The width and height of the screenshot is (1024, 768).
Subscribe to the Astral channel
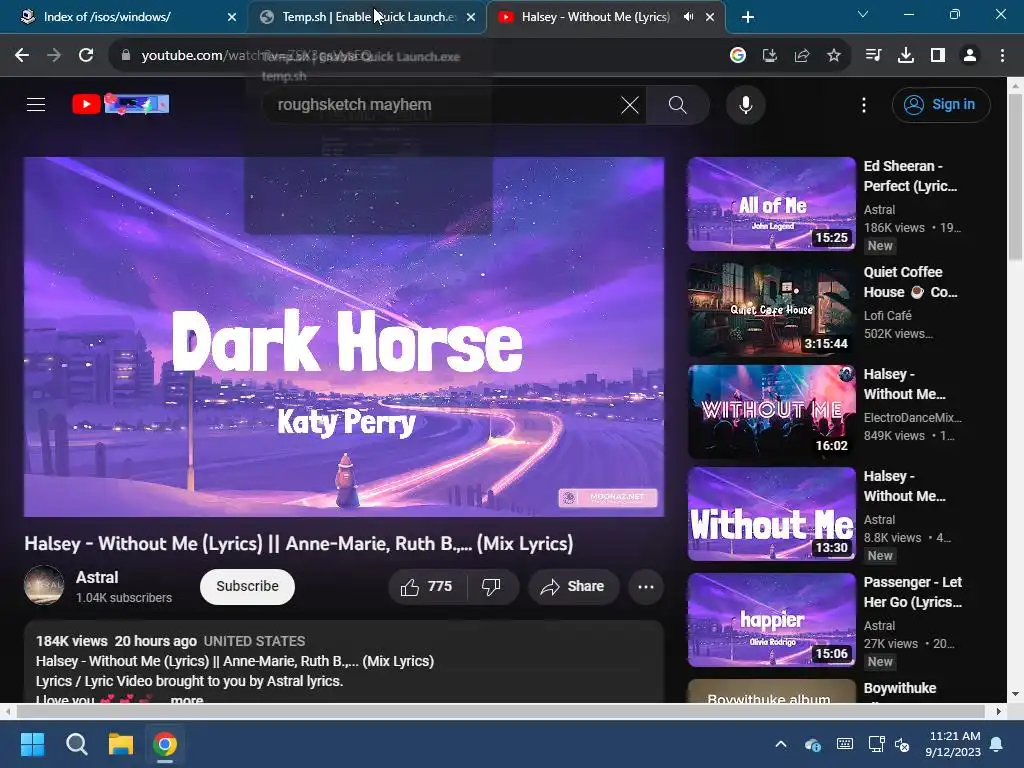click(x=248, y=586)
